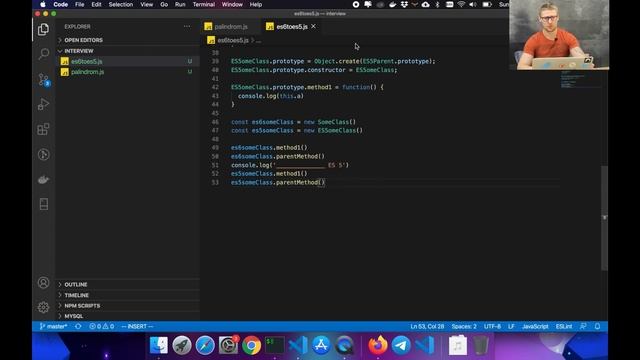The width and height of the screenshot is (640, 360).
Task: Open Firefox from the Dock
Action: point(378,345)
